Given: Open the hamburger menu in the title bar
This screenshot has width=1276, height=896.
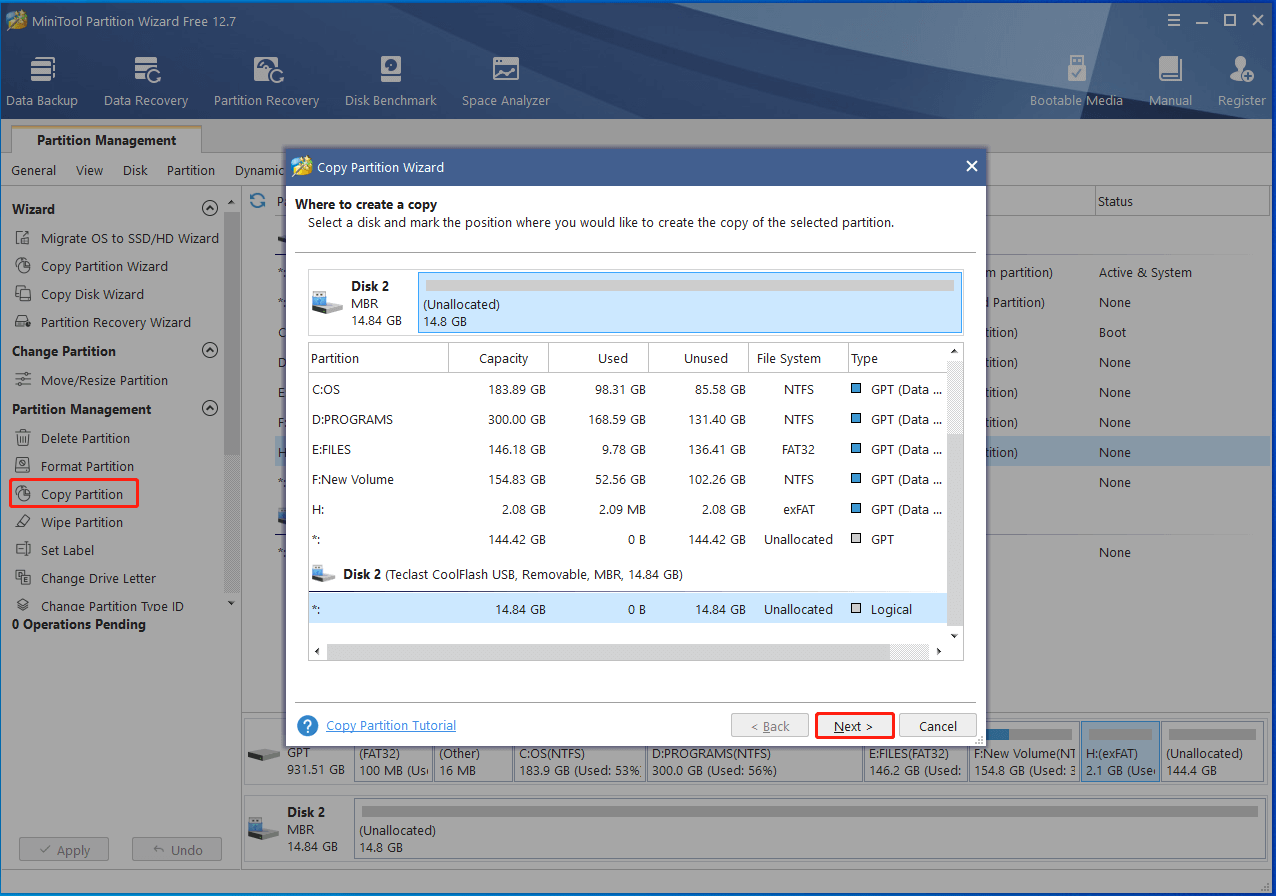Looking at the screenshot, I should click(x=1174, y=20).
